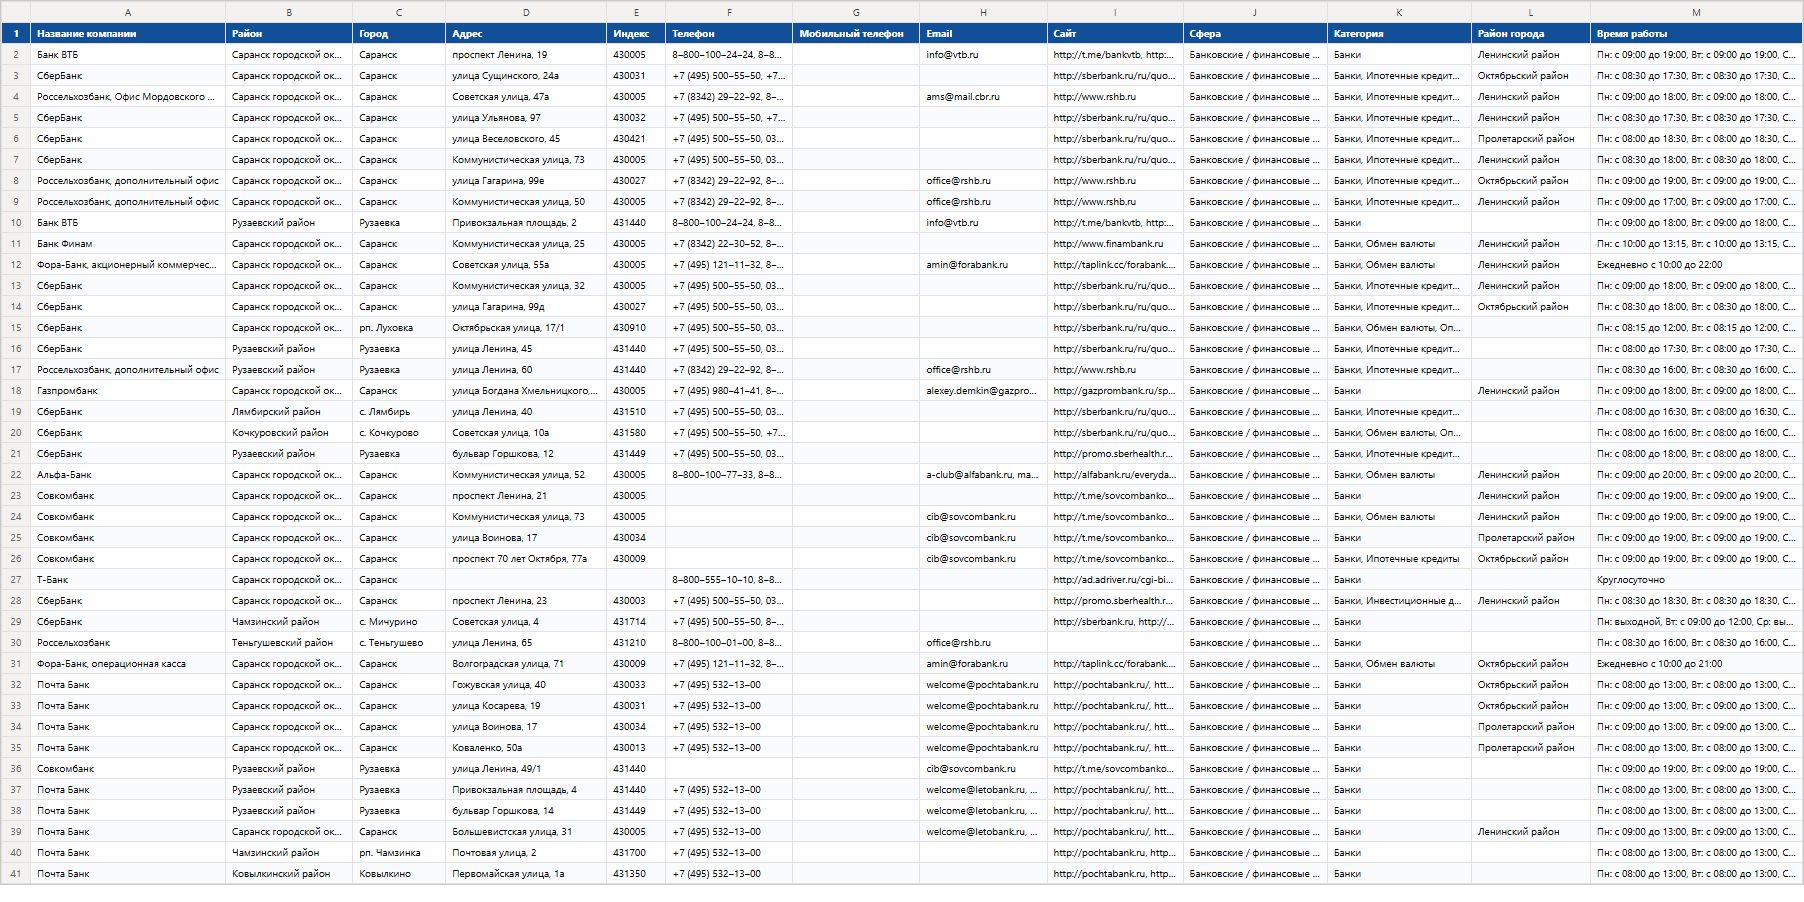Click address "проспект Ленина, 19"
1804x902 pixels.
pyautogui.click(x=526, y=55)
